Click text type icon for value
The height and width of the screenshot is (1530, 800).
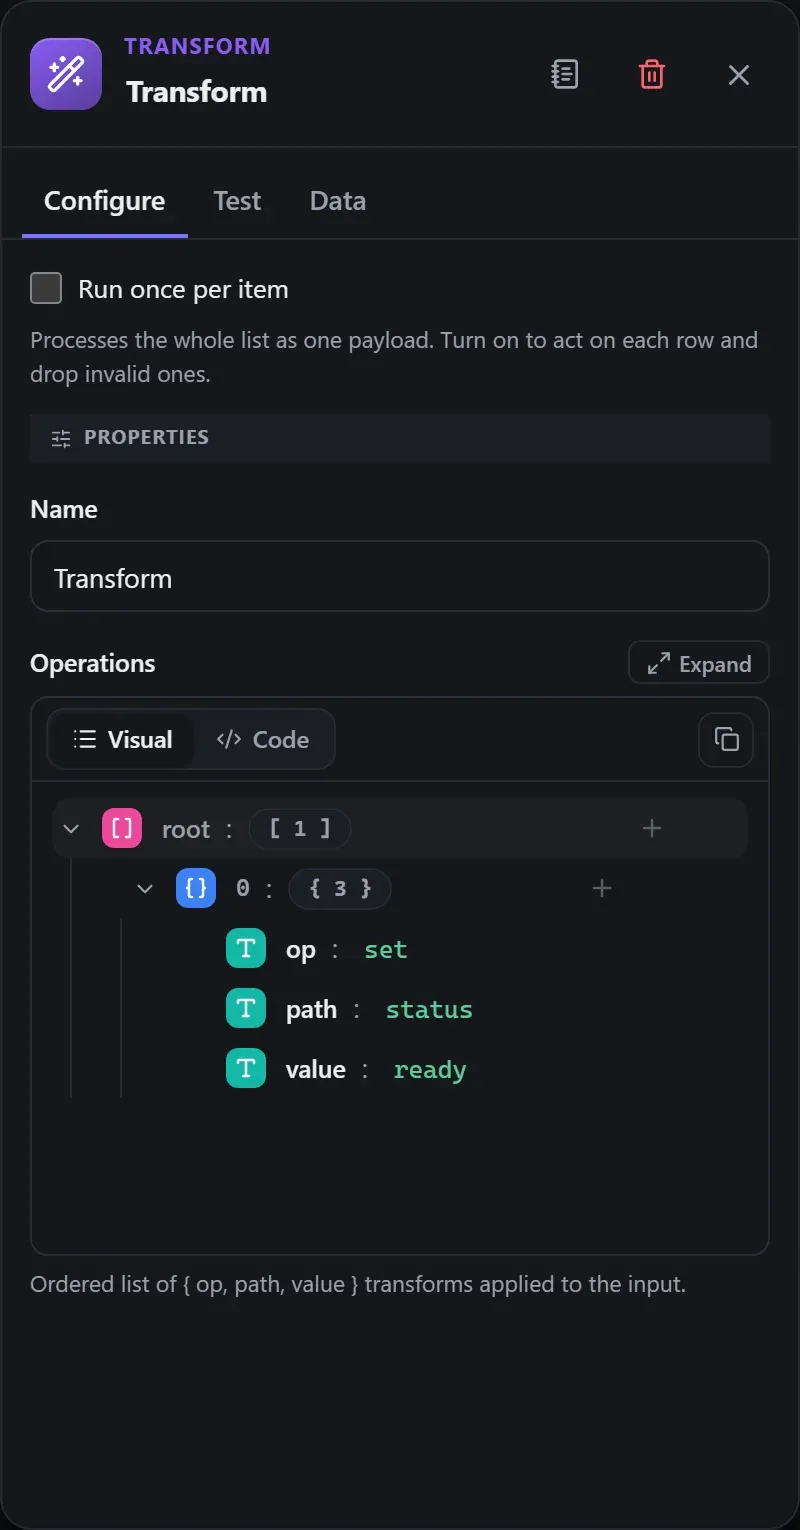pyautogui.click(x=246, y=1069)
